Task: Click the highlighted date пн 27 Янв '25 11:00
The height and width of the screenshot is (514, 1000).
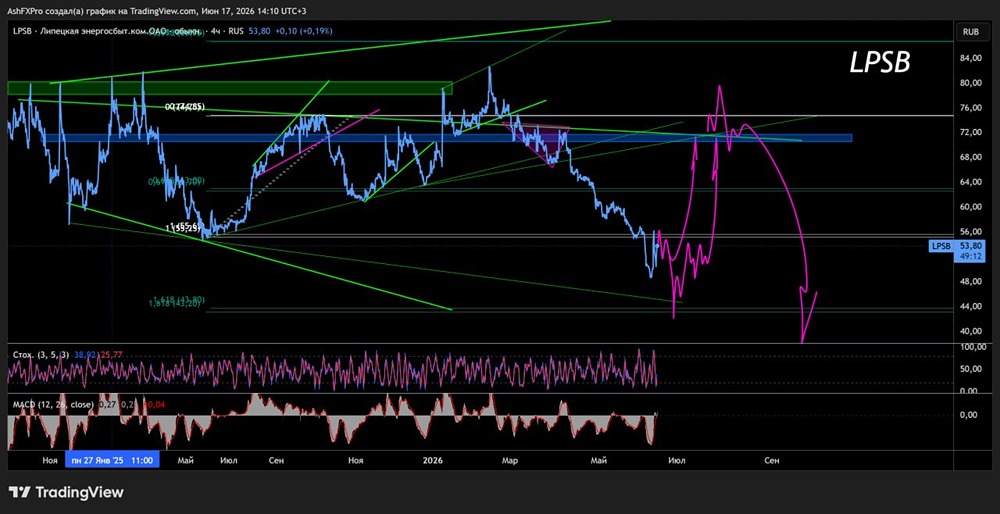Action: tap(112, 460)
